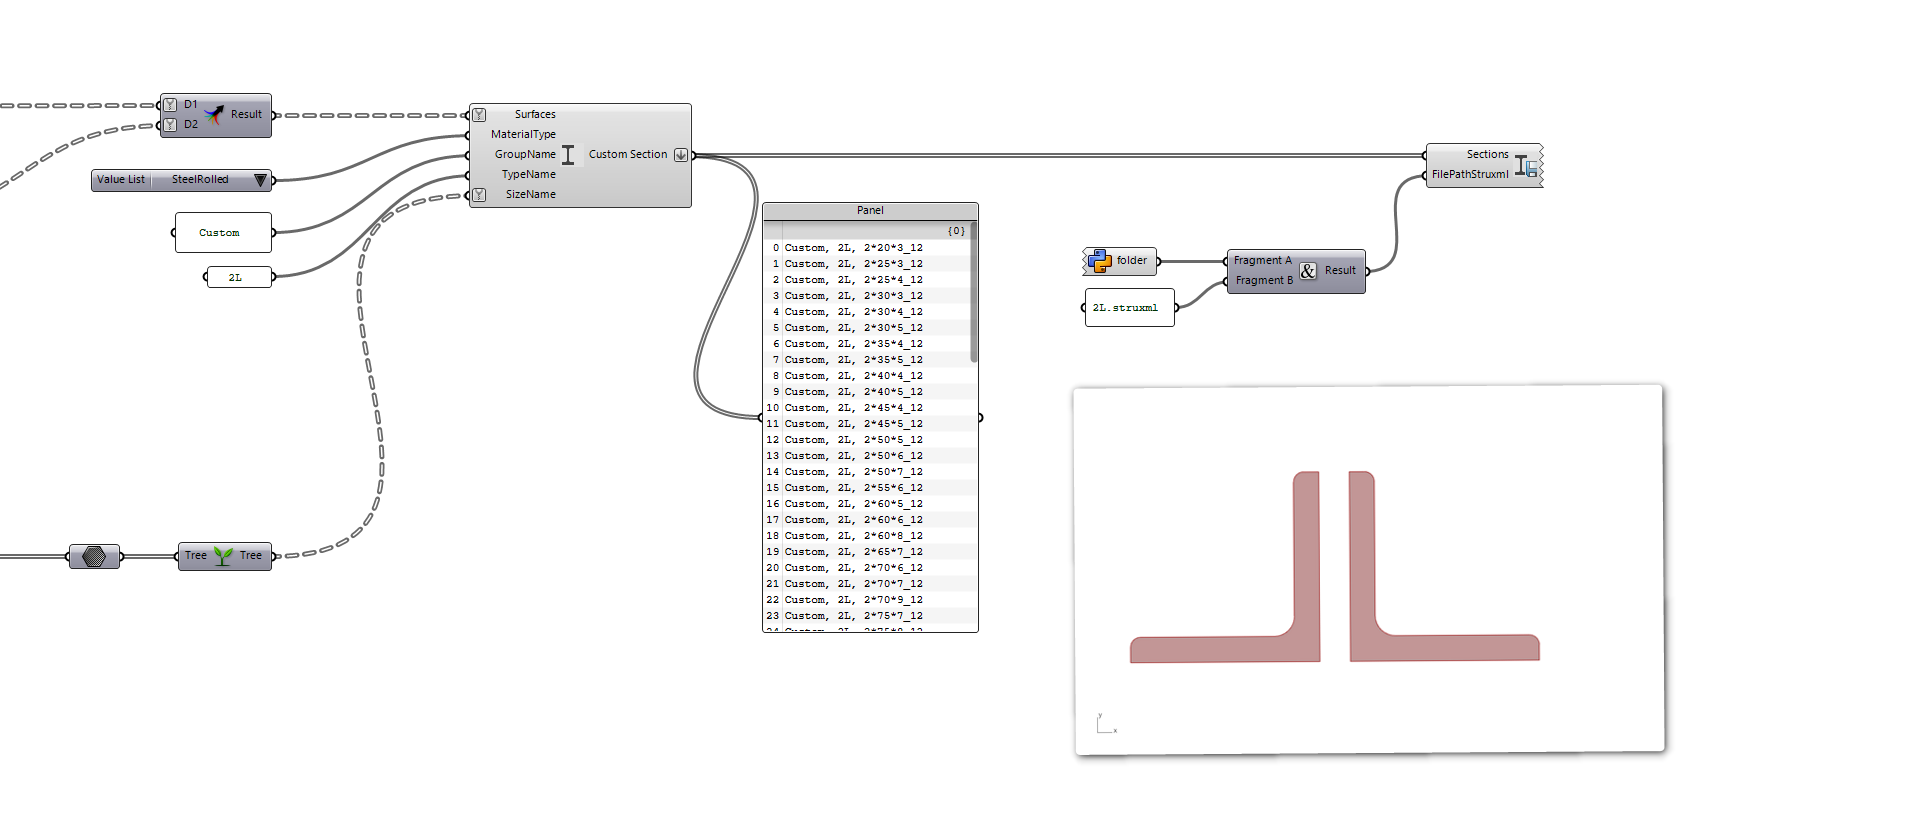
Task: Click the green plant Tree icon
Action: (x=223, y=556)
